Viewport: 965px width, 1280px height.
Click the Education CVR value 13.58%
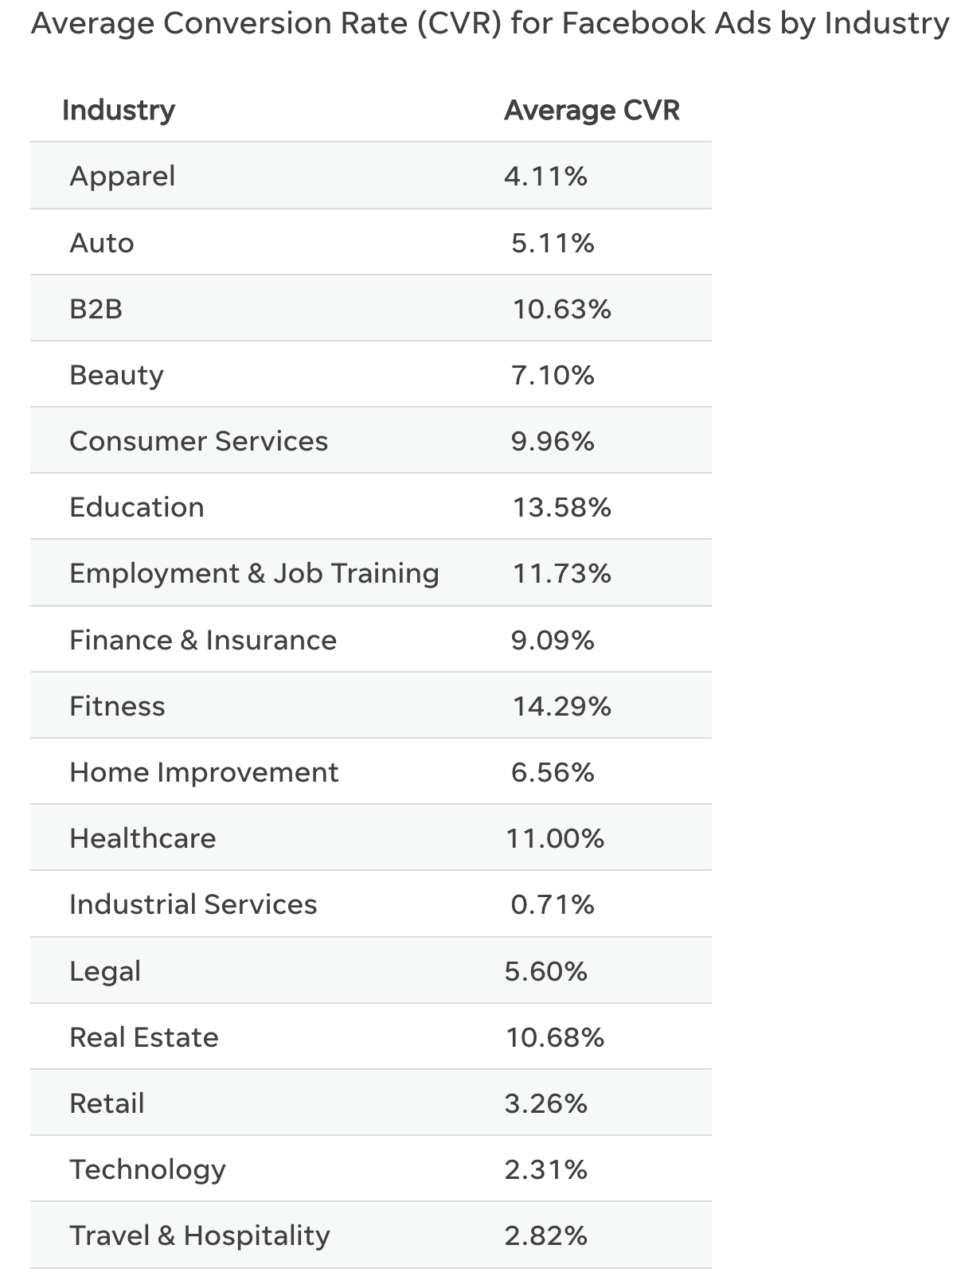pos(561,507)
